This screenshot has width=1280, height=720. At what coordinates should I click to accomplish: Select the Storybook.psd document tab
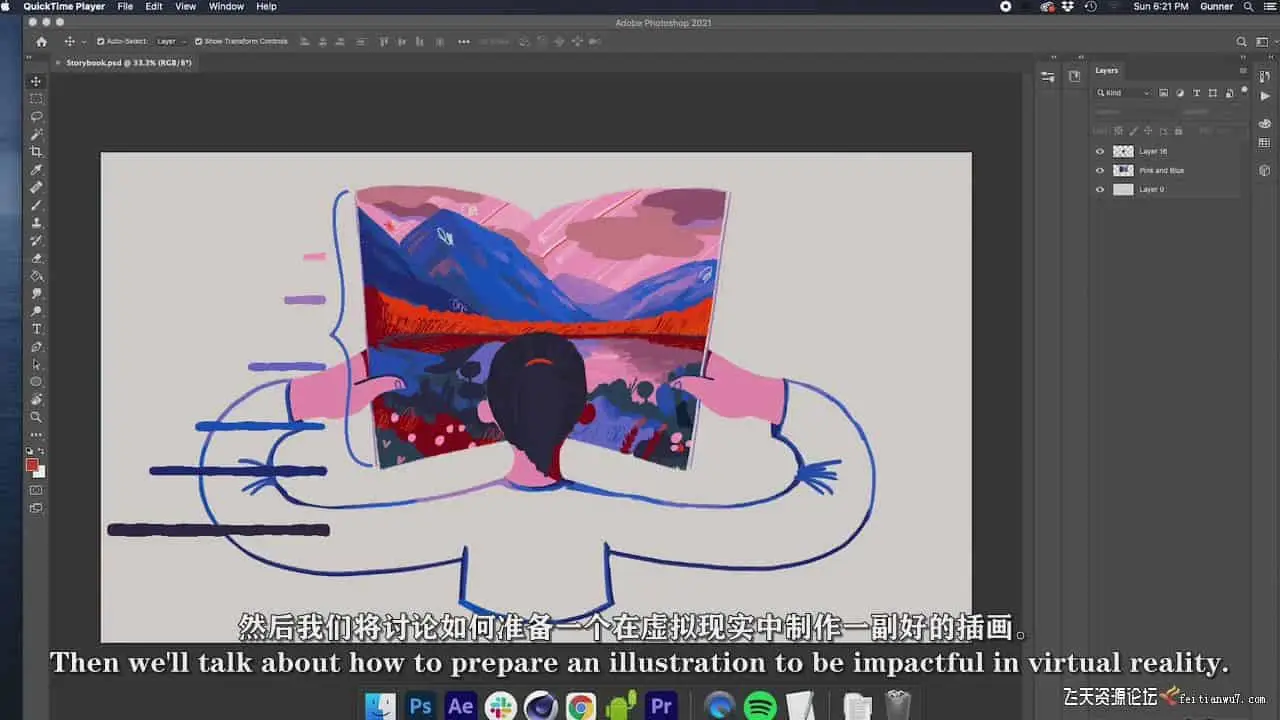pyautogui.click(x=128, y=63)
